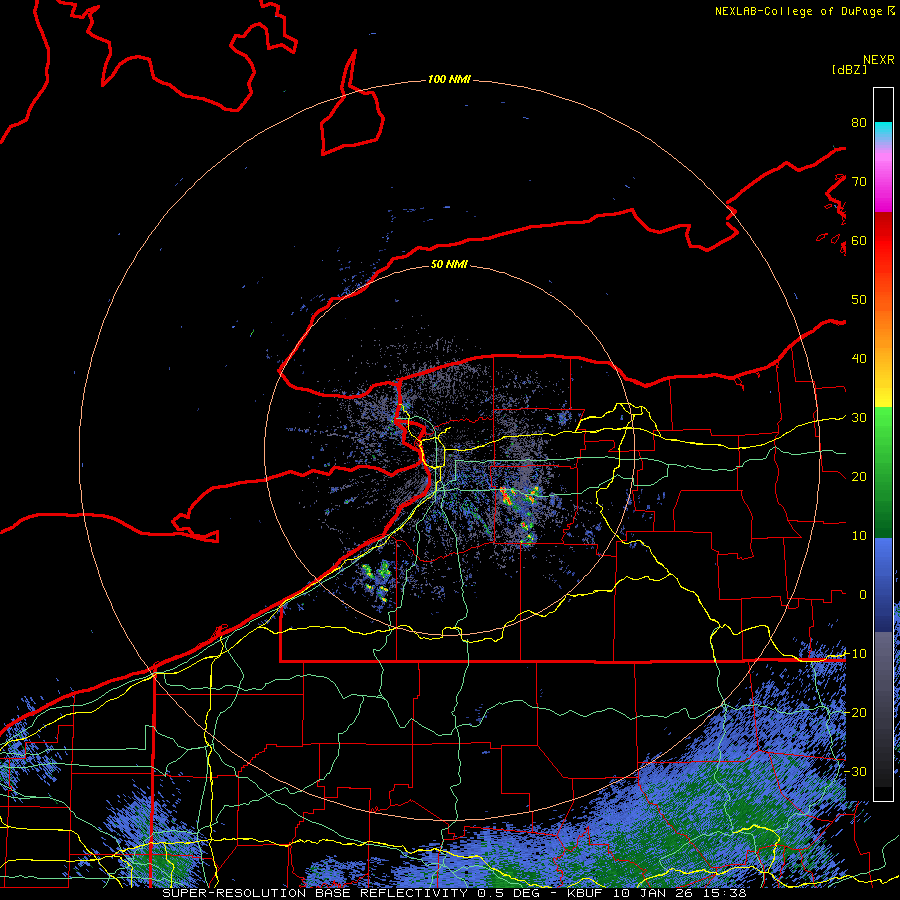This screenshot has height=900, width=900.
Task: Click the '60' value on the dBZ scale
Action: pyautogui.click(x=859, y=241)
